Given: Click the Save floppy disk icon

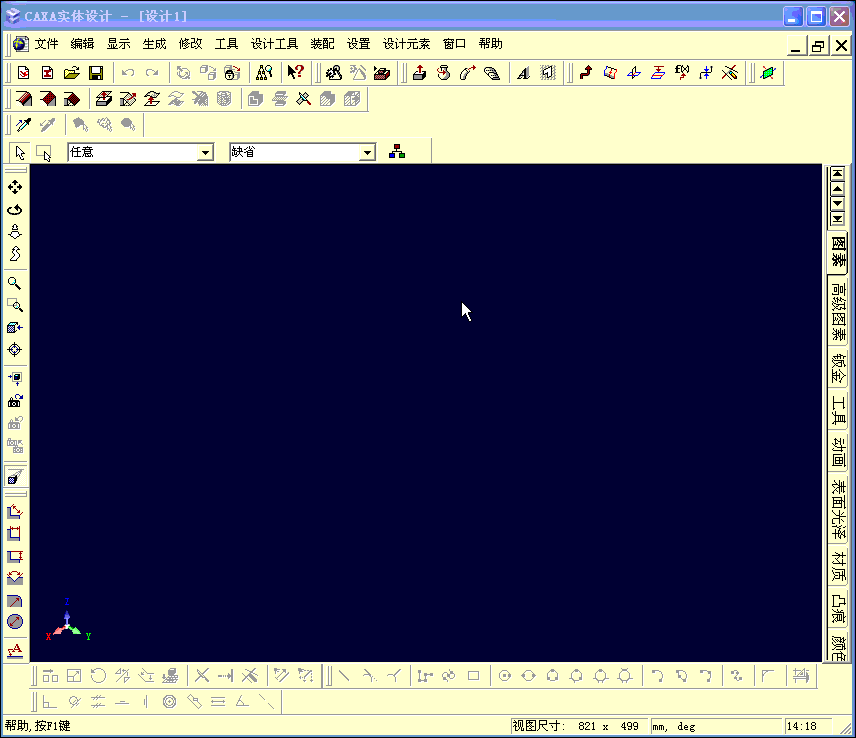Looking at the screenshot, I should (x=96, y=73).
